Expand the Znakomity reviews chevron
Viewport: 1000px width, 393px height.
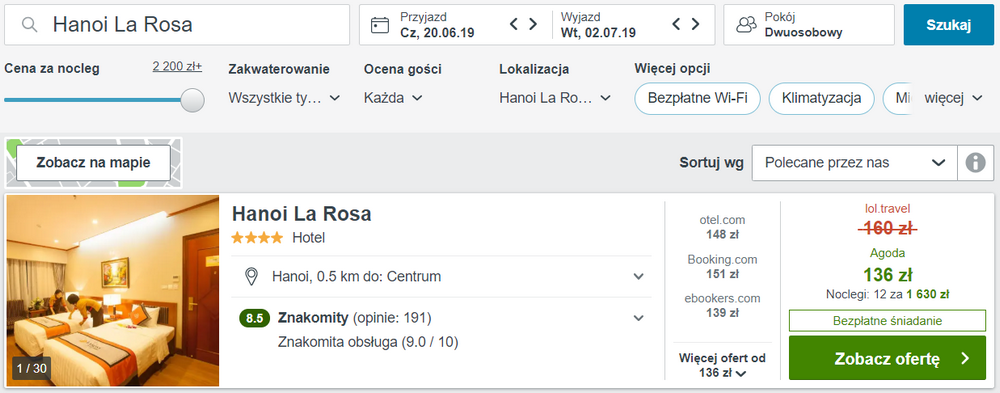coord(638,318)
